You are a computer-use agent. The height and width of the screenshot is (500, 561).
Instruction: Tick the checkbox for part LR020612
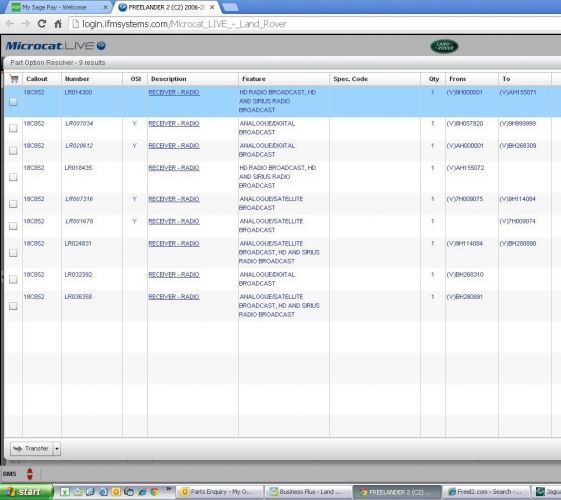(x=13, y=150)
